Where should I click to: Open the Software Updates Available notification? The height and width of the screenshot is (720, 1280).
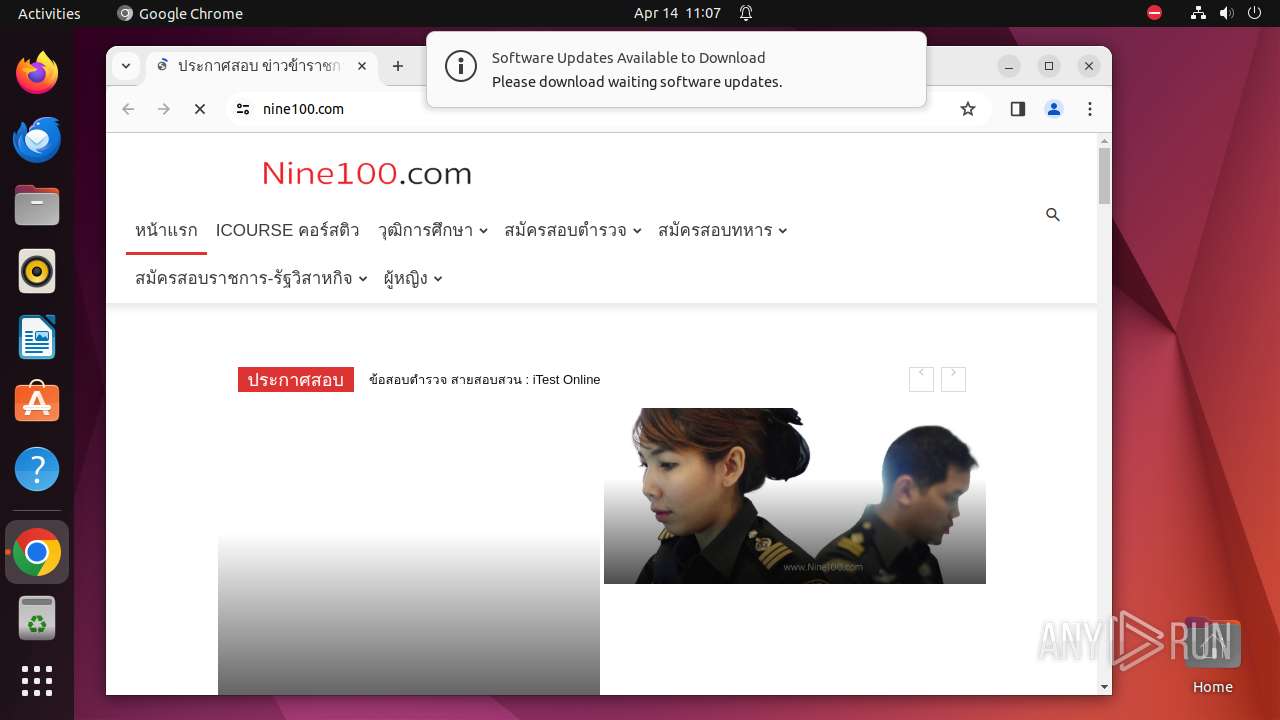(x=676, y=69)
